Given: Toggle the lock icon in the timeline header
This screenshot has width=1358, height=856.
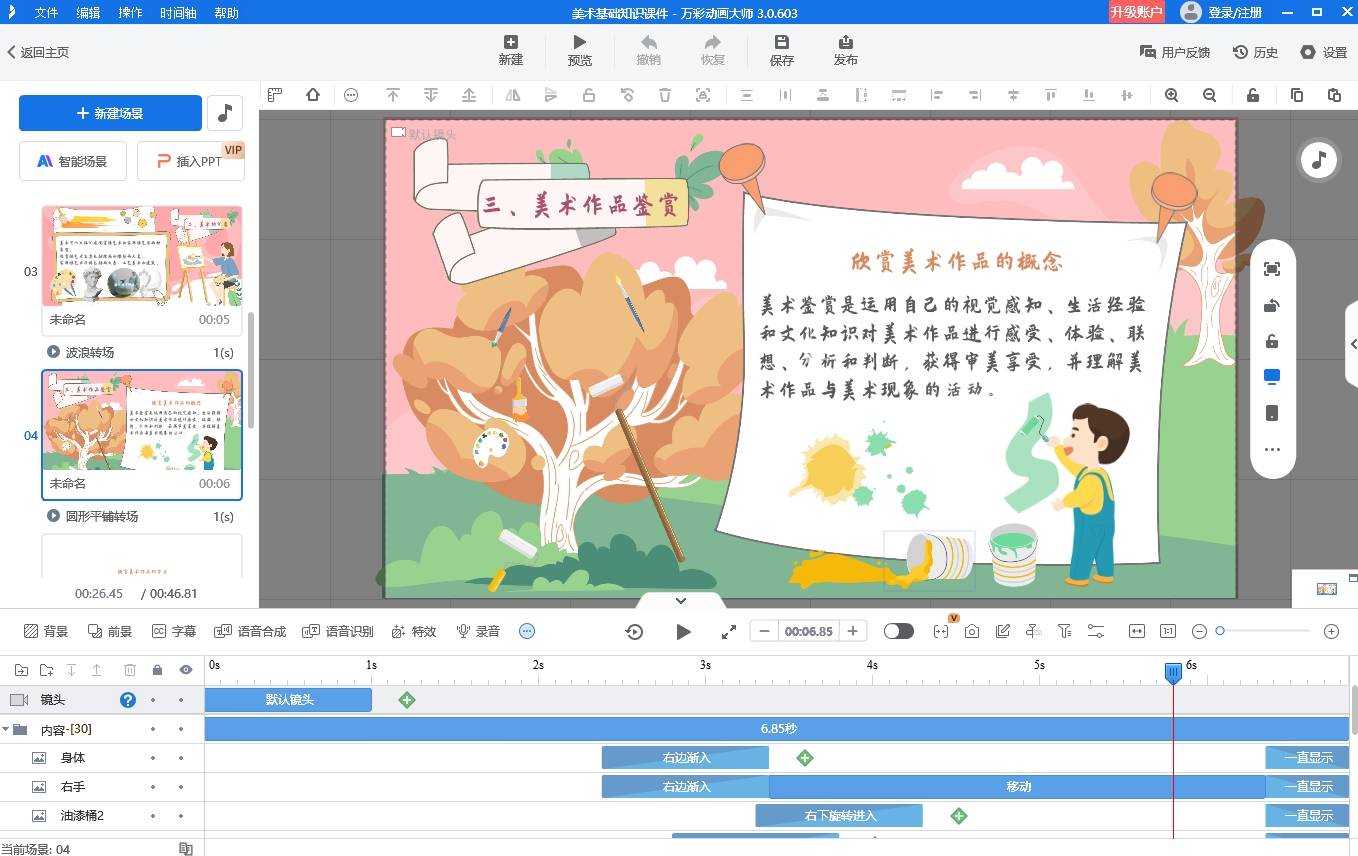Looking at the screenshot, I should tap(157, 670).
